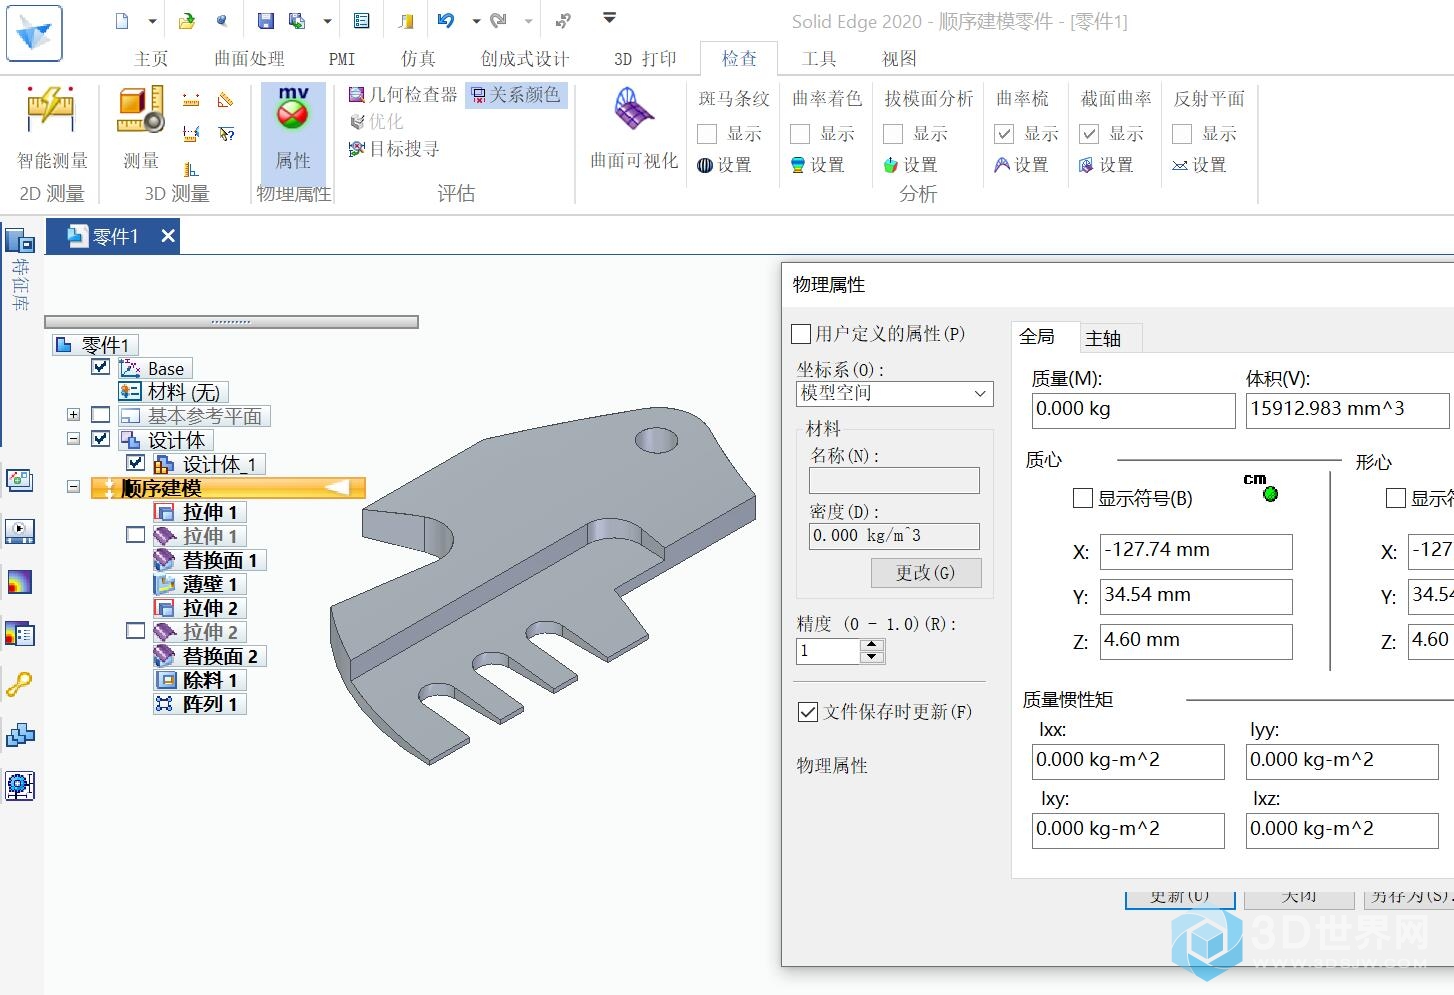This screenshot has width=1454, height=995.
Task: Toggle Curvature Shading display checkbox
Action: pyautogui.click(x=800, y=134)
